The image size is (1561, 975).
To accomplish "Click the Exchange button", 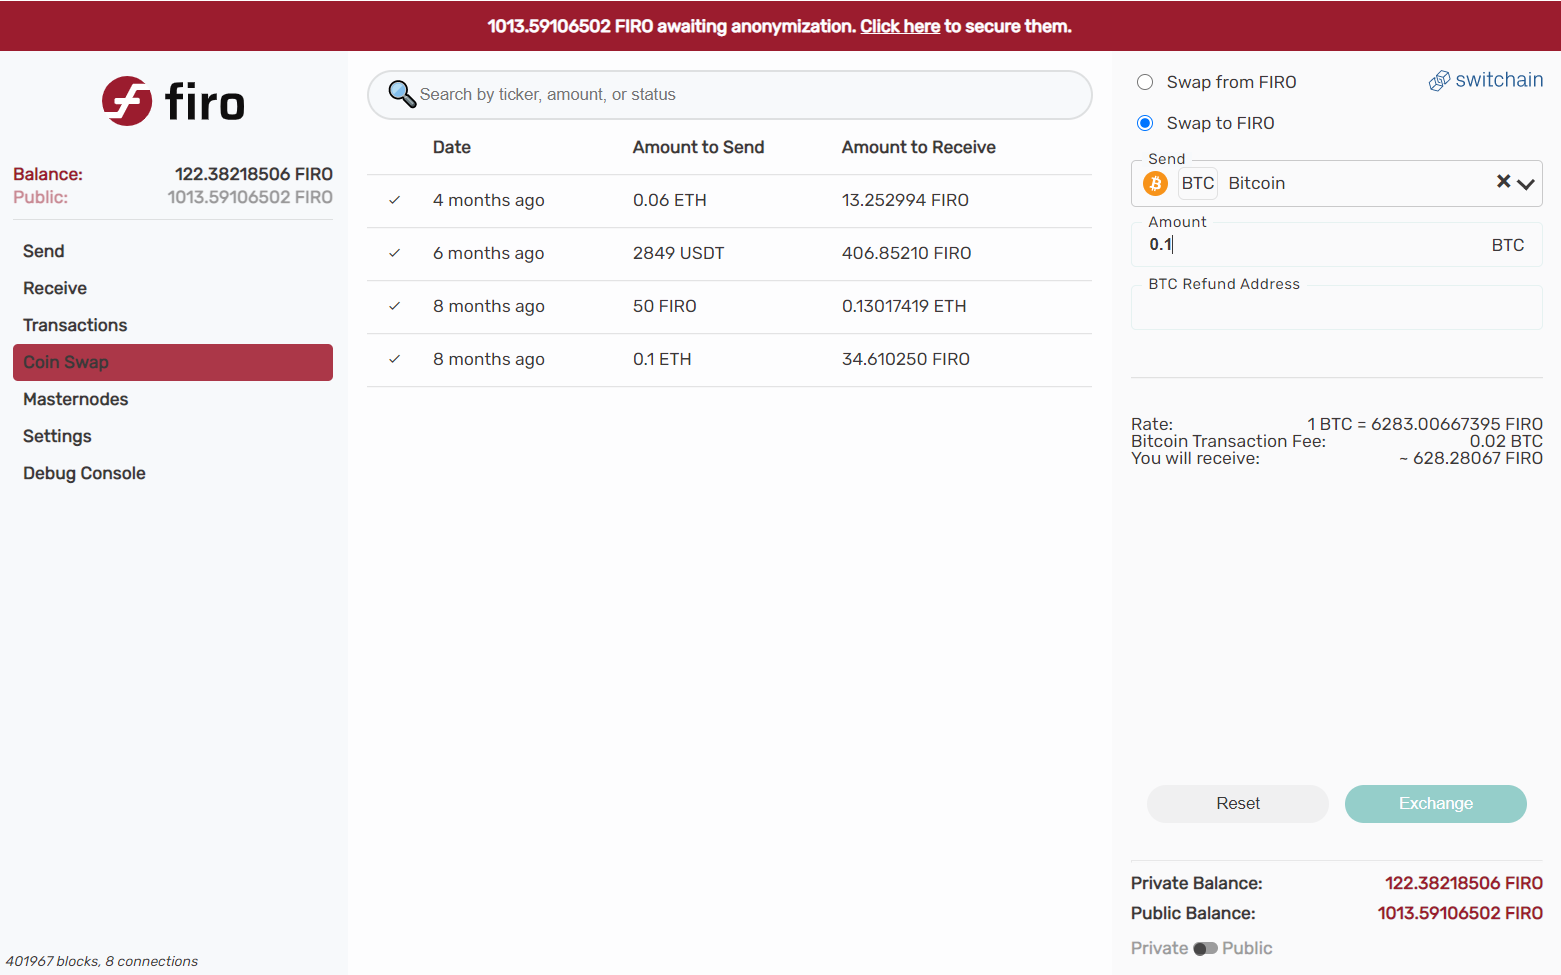I will (x=1436, y=804).
